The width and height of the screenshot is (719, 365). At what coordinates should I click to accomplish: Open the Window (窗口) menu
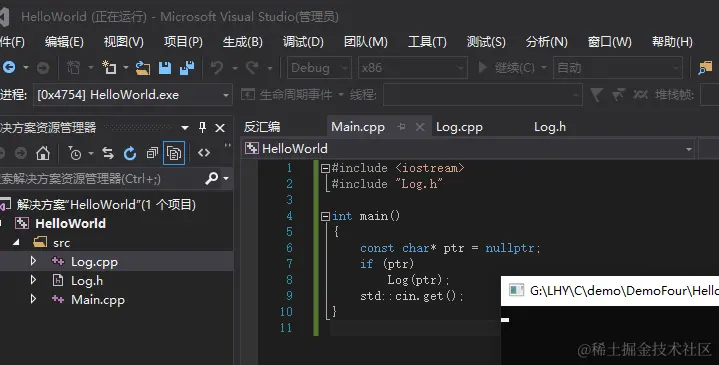point(609,42)
